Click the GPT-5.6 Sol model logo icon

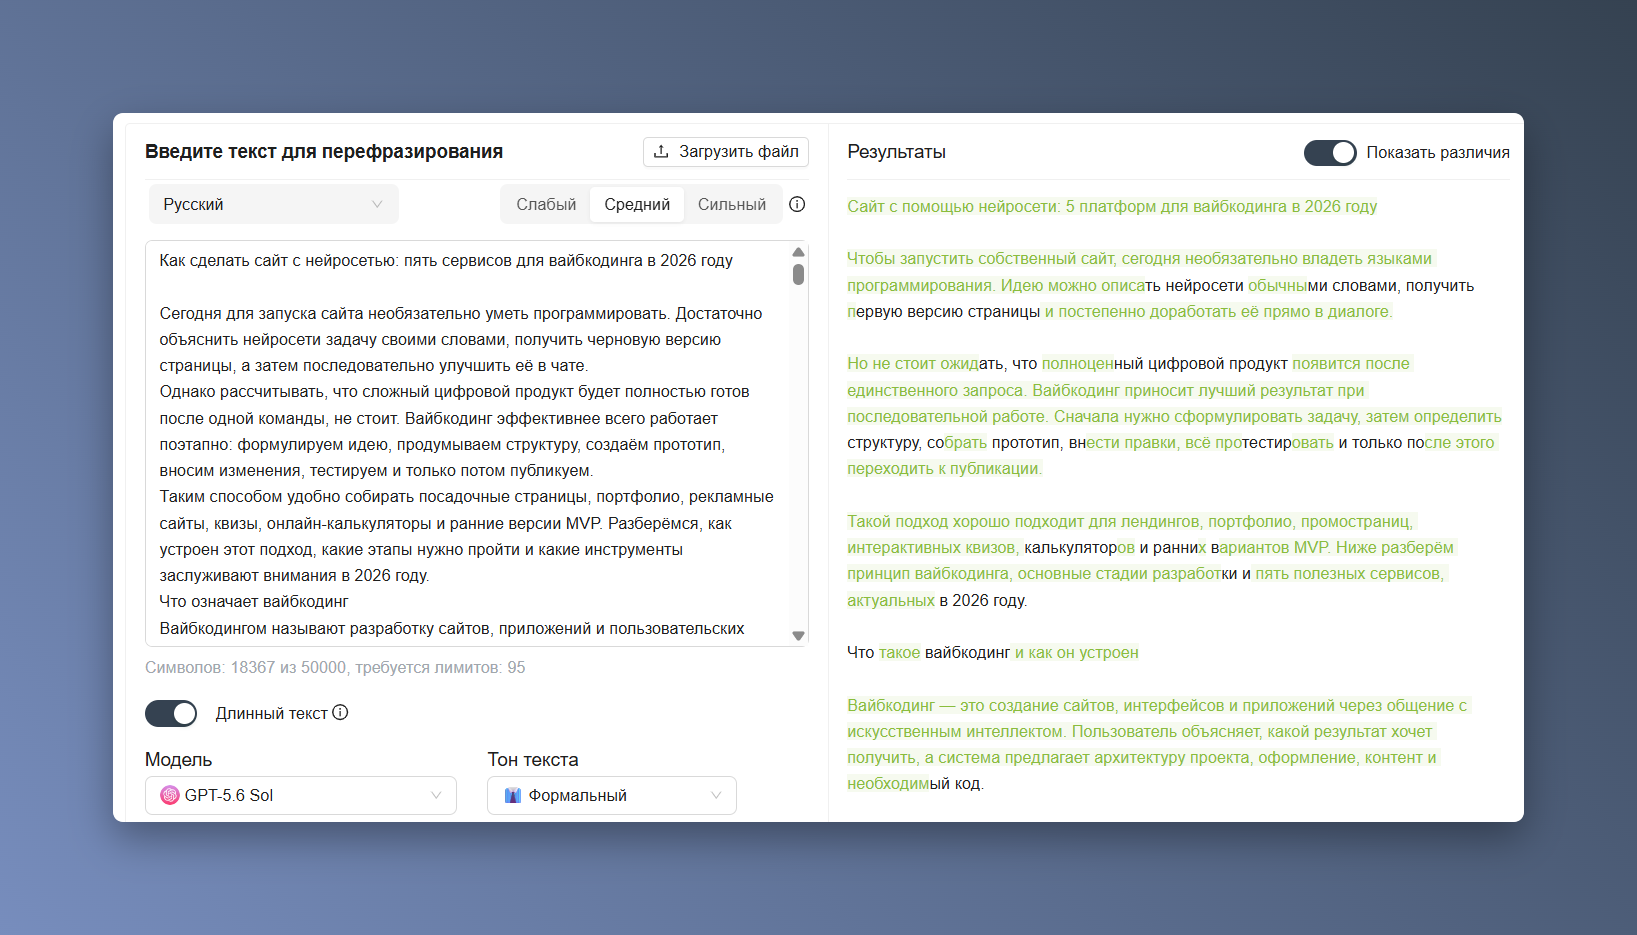click(169, 795)
